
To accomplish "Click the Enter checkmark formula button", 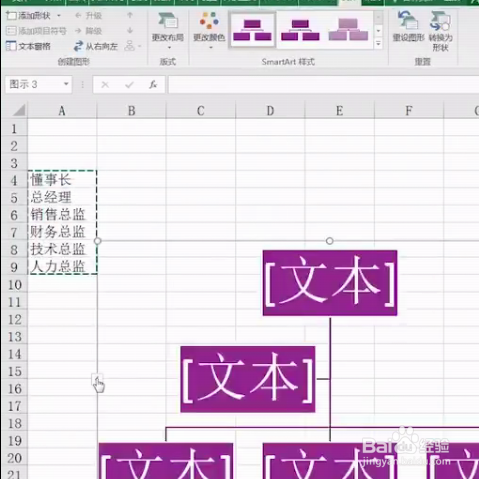I will (x=129, y=85).
